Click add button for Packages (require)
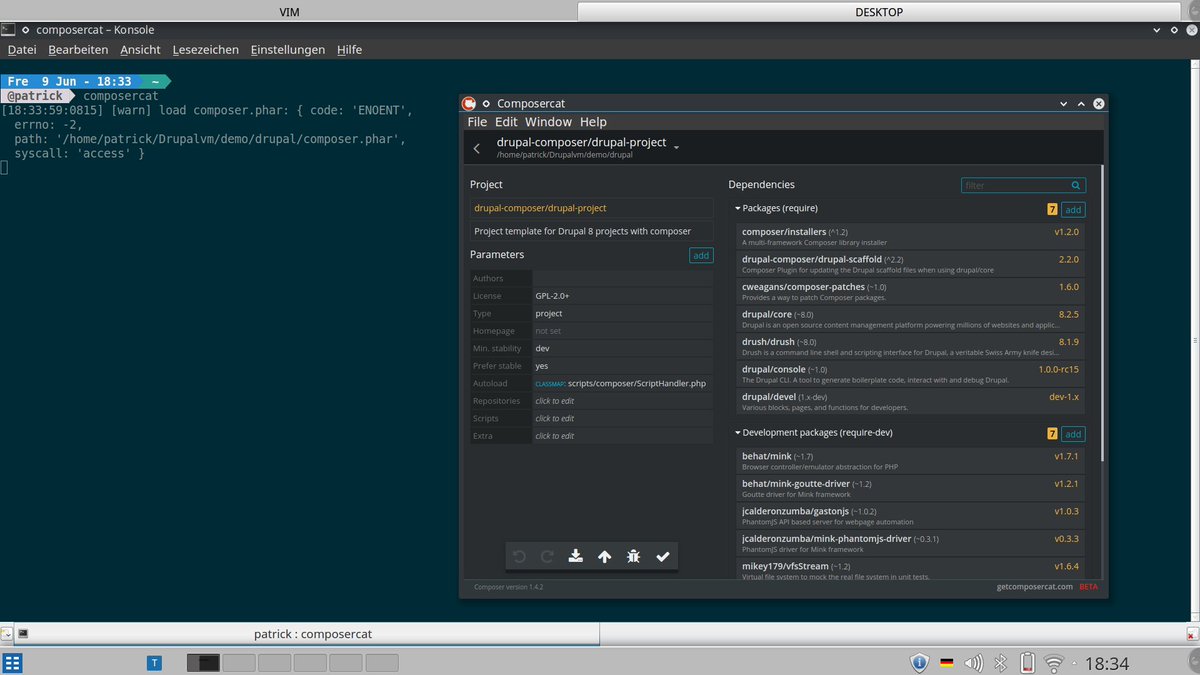 coord(1072,209)
